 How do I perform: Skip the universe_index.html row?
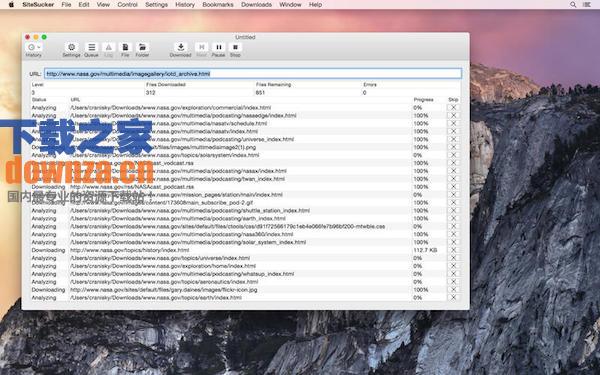[x=453, y=139]
